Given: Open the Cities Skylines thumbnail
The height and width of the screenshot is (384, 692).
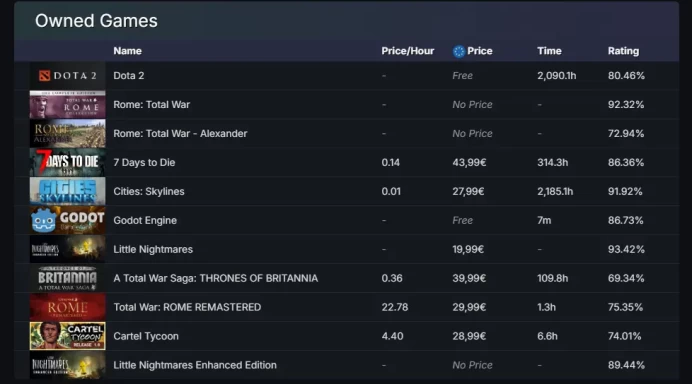Looking at the screenshot, I should coord(68,191).
